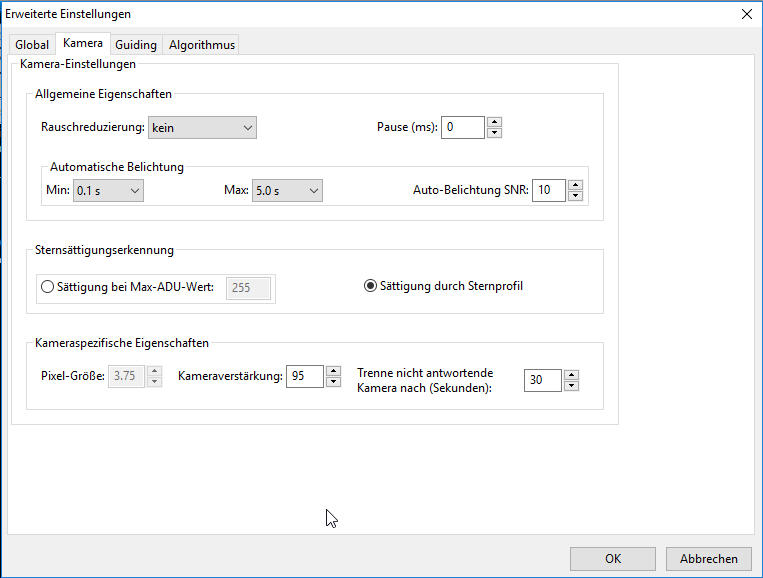The height and width of the screenshot is (578, 763).
Task: Increase camera disconnect timeout with up arrow
Action: click(x=571, y=375)
